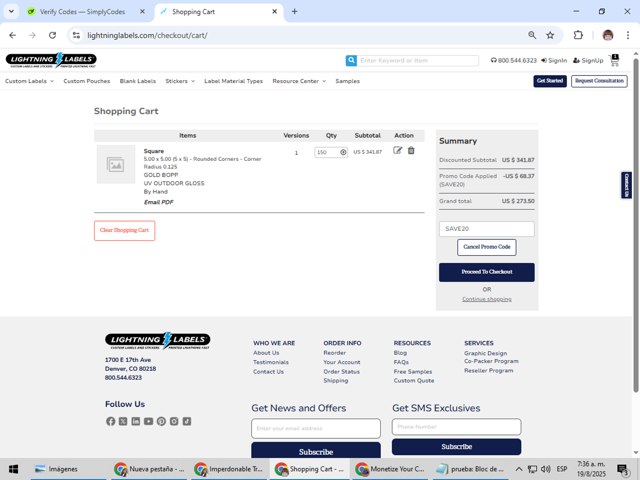Click the Graphic Design footer link
640x480 pixels.
(485, 353)
